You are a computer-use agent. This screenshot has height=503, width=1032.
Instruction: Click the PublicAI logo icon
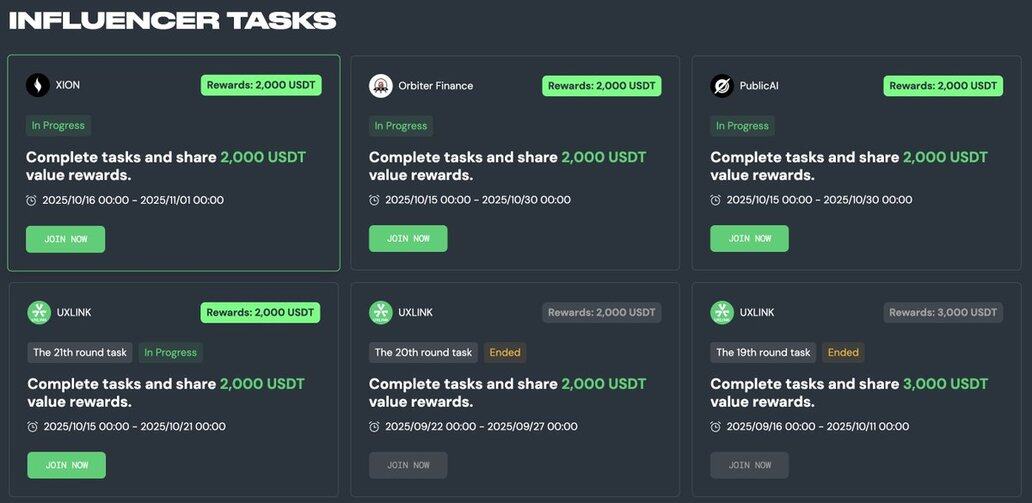[721, 86]
